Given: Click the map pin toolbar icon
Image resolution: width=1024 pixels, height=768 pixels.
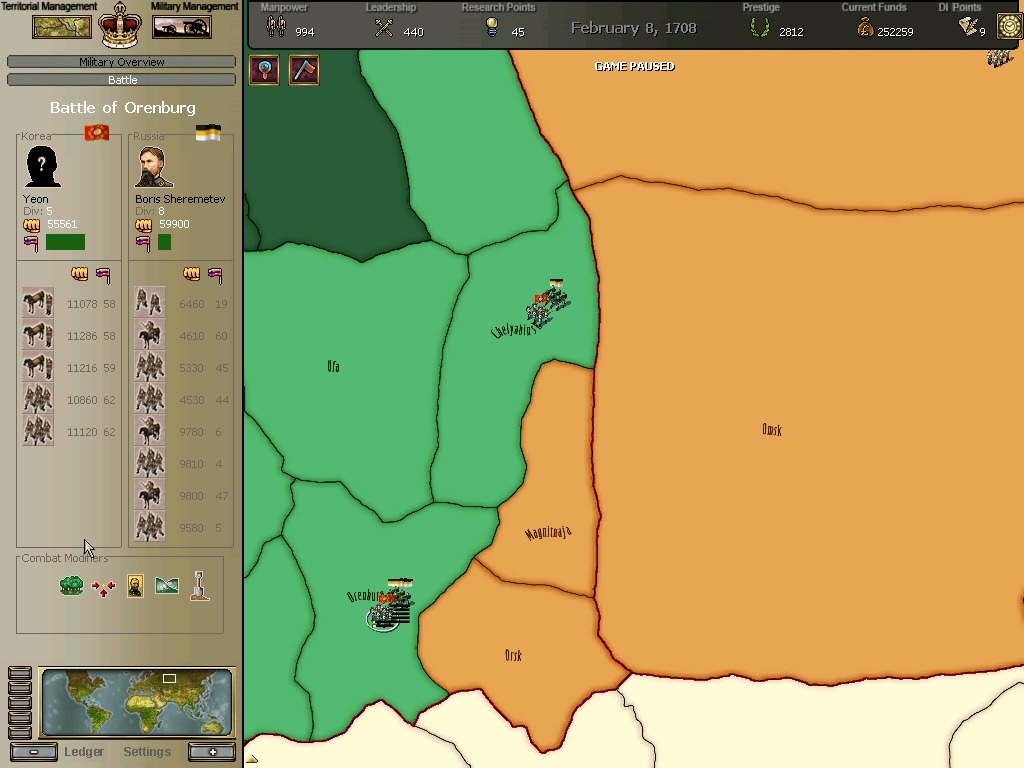Looking at the screenshot, I should pos(264,69).
